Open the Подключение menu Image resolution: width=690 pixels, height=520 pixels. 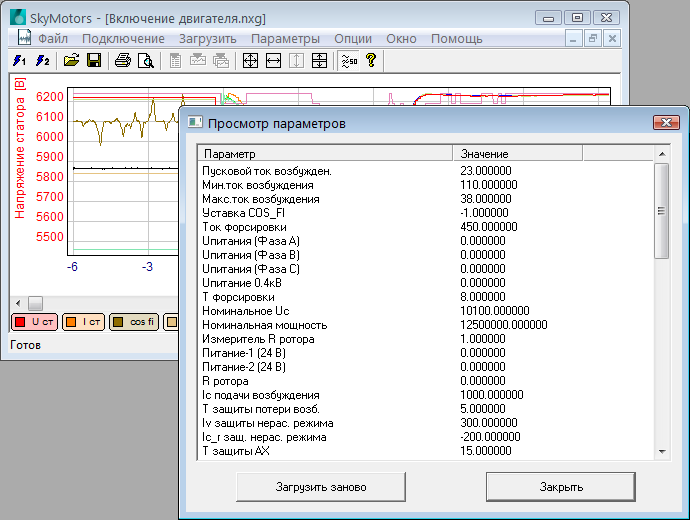123,38
